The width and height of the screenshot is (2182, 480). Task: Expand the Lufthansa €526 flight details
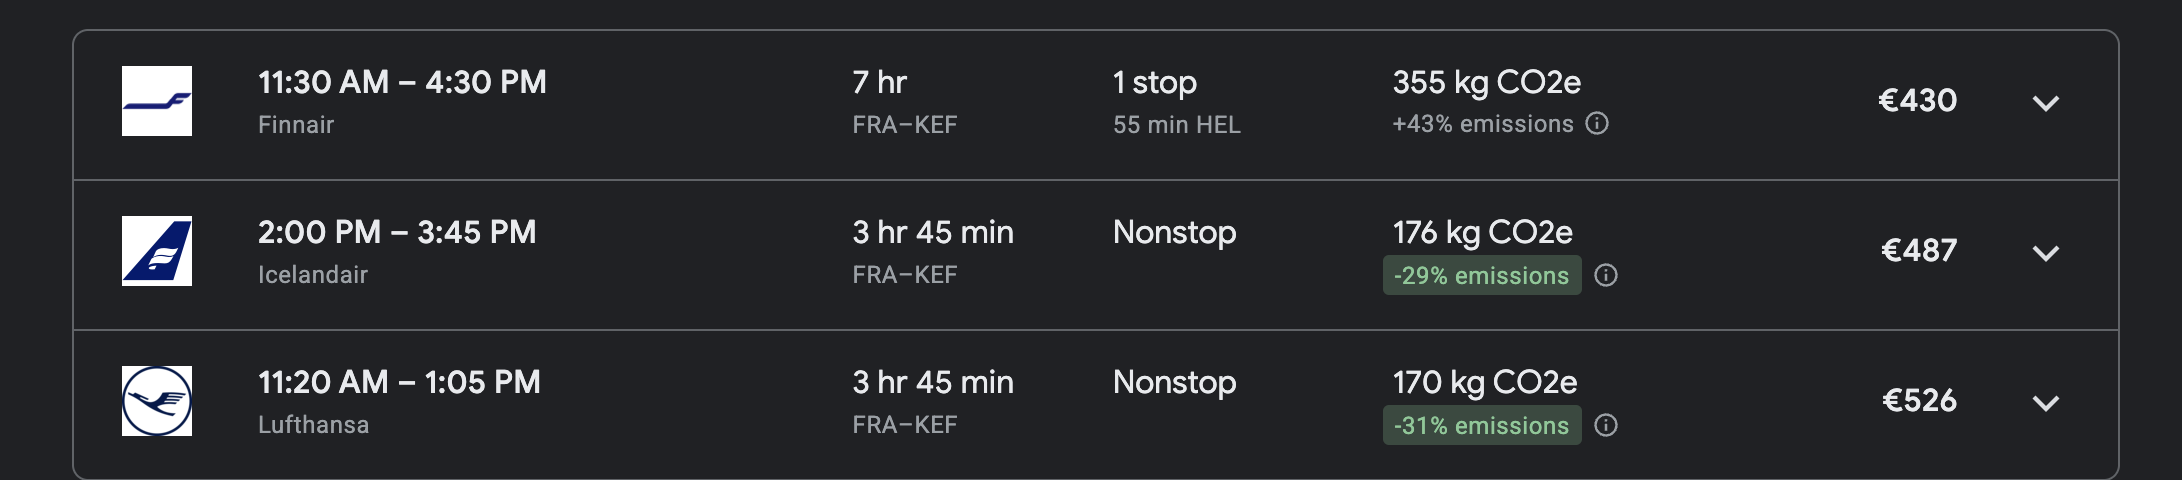click(2046, 403)
